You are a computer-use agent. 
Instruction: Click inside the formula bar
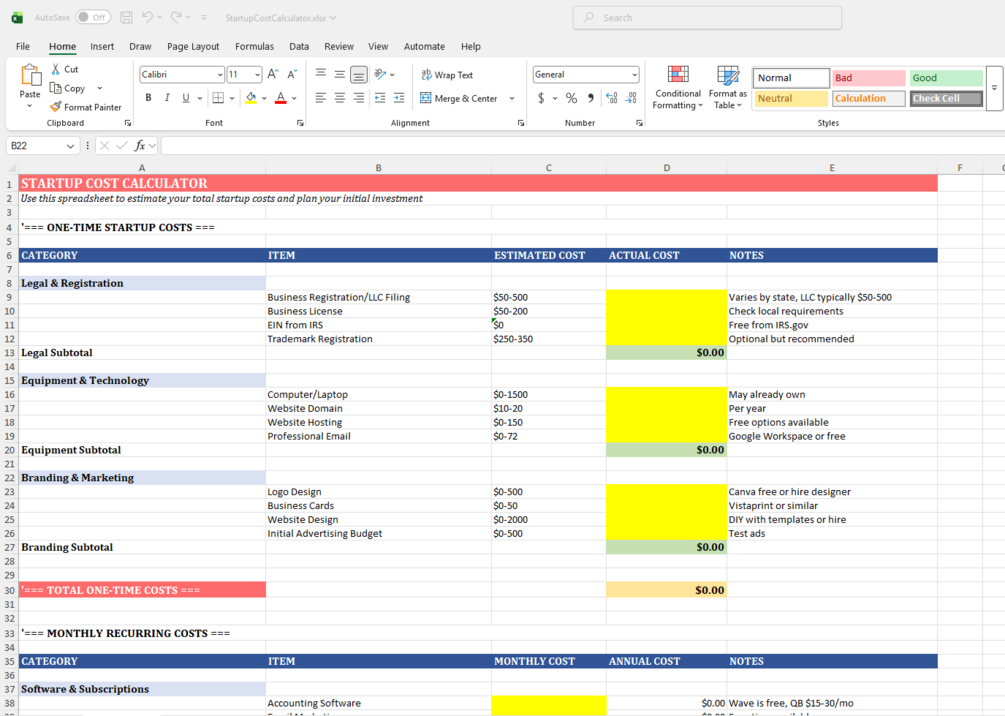[582, 146]
